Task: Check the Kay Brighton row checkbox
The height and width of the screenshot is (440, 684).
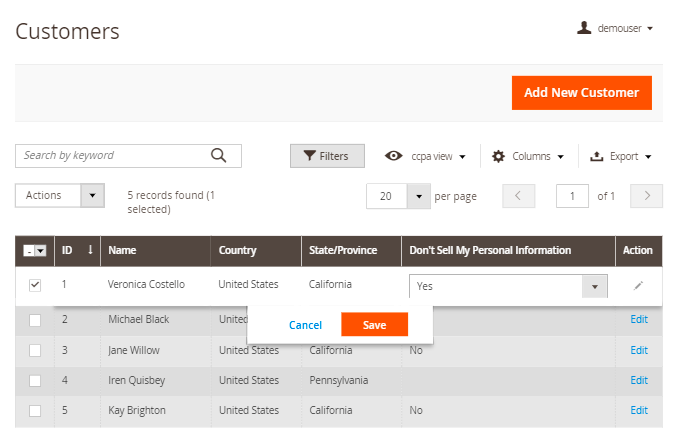Action: click(x=35, y=410)
